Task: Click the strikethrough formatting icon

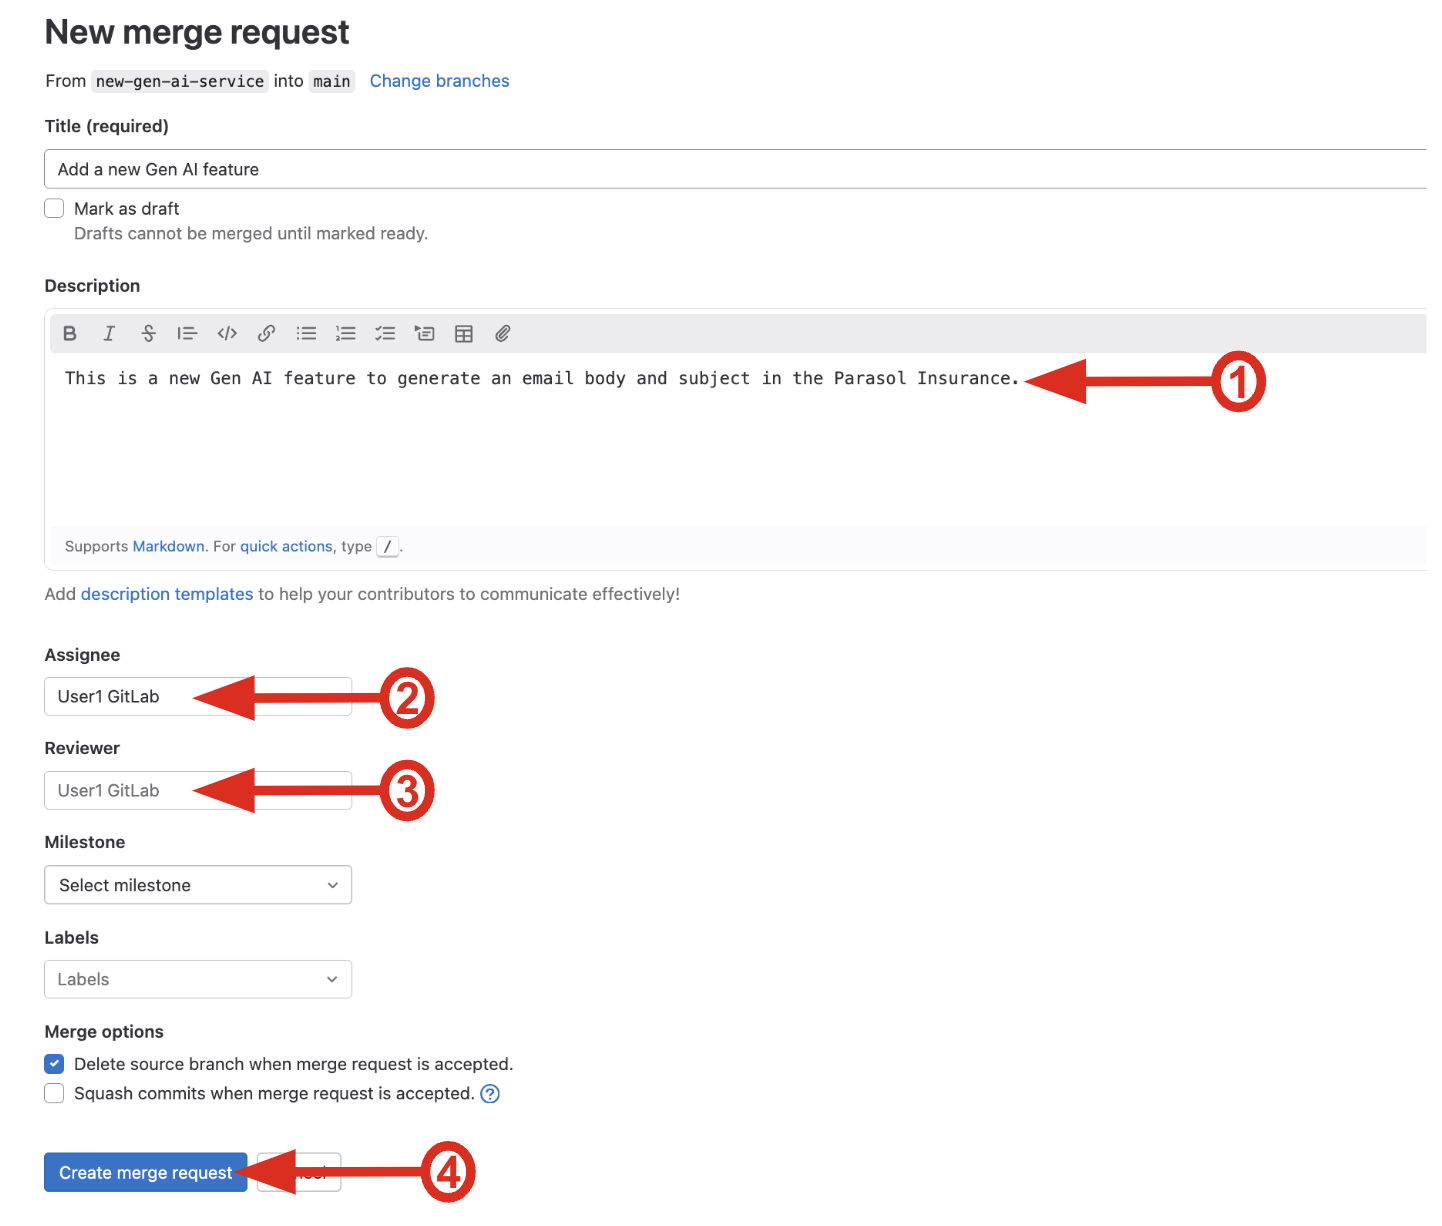Action: (148, 334)
